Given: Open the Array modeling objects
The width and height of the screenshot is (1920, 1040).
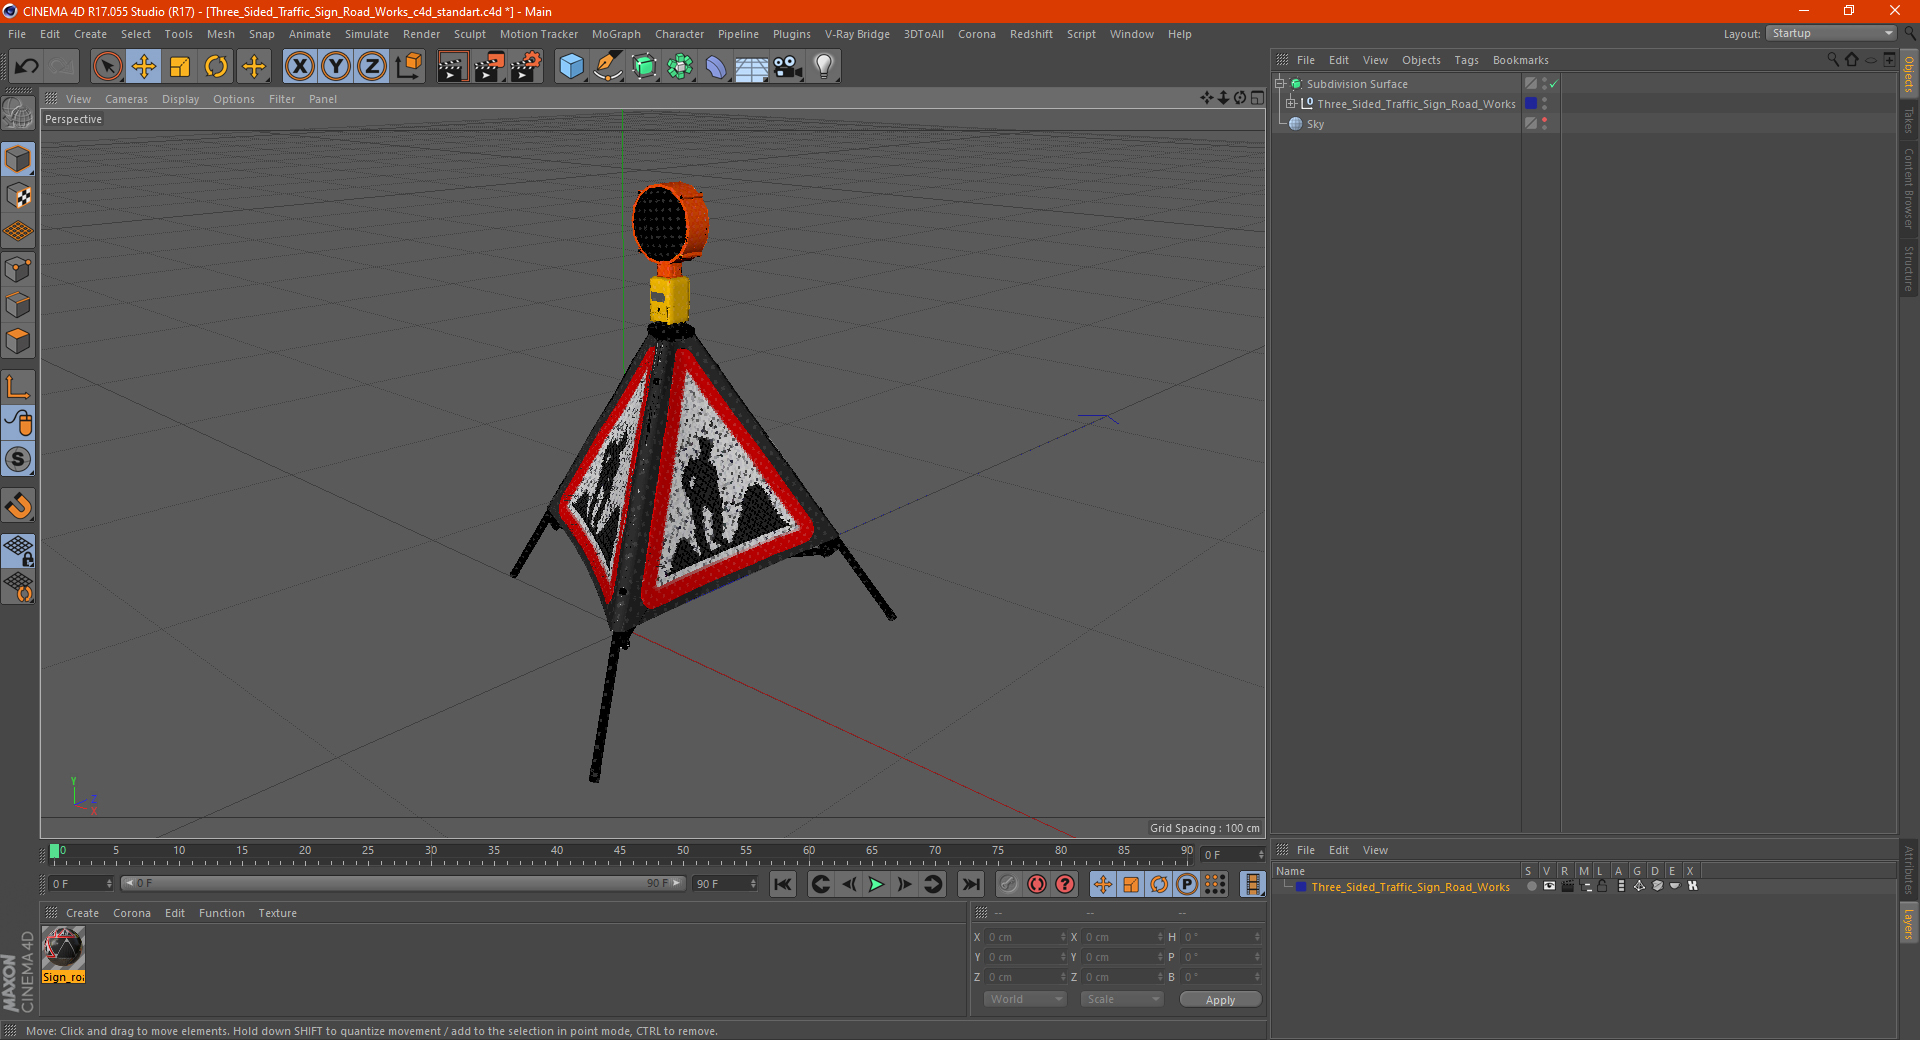Looking at the screenshot, I should [x=680, y=67].
